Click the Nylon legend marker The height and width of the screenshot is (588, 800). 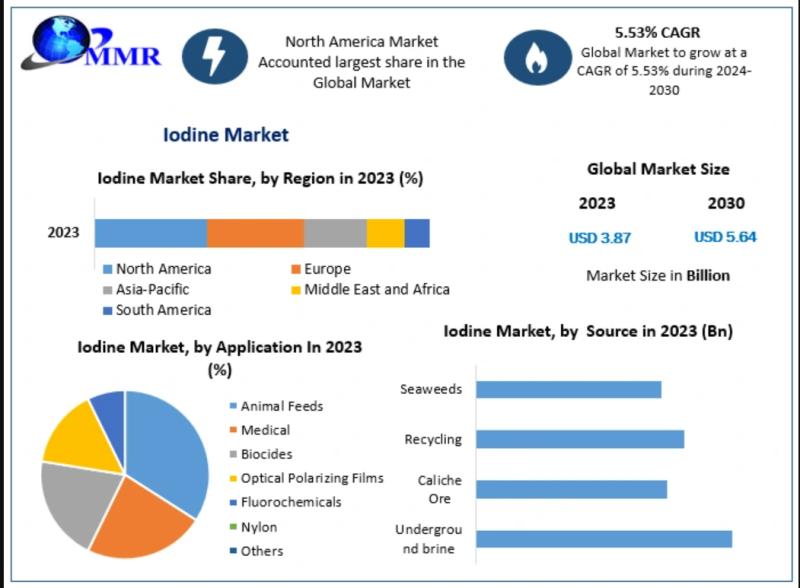[x=232, y=527]
